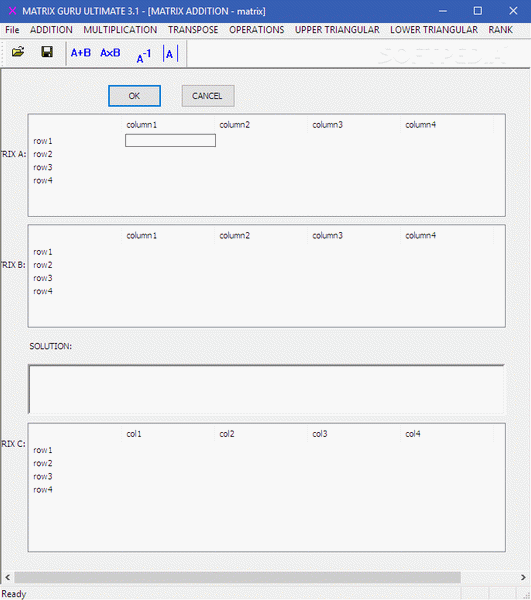Select the AxB multiplication toolbar icon
The width and height of the screenshot is (531, 600).
pos(110,53)
